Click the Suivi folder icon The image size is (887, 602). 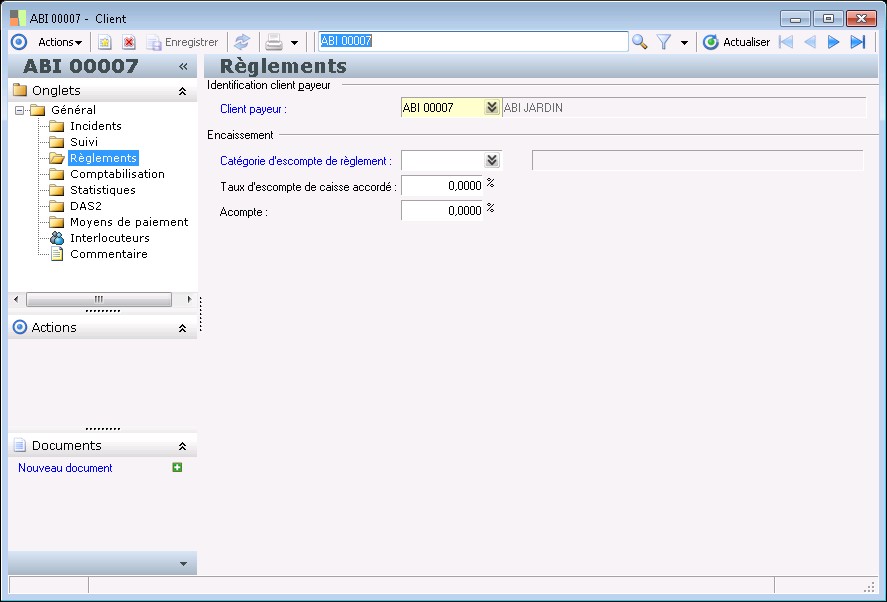(57, 142)
